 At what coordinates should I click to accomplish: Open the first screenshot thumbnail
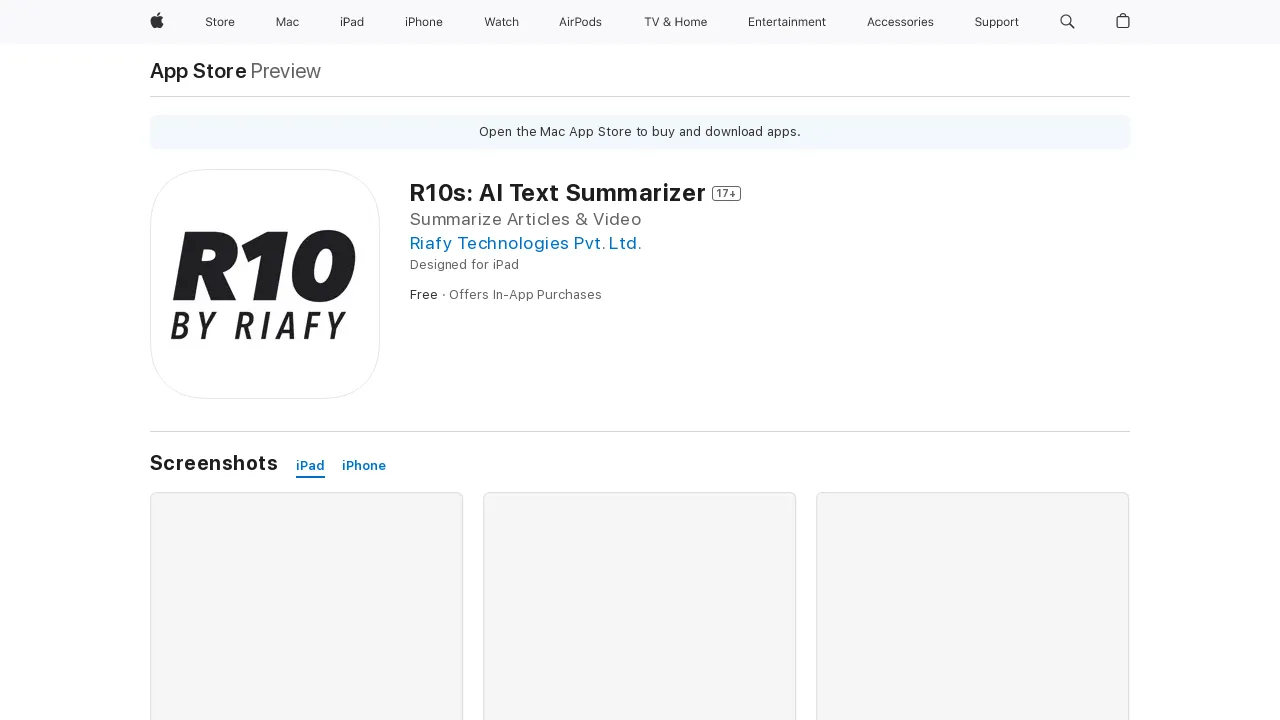click(x=306, y=606)
